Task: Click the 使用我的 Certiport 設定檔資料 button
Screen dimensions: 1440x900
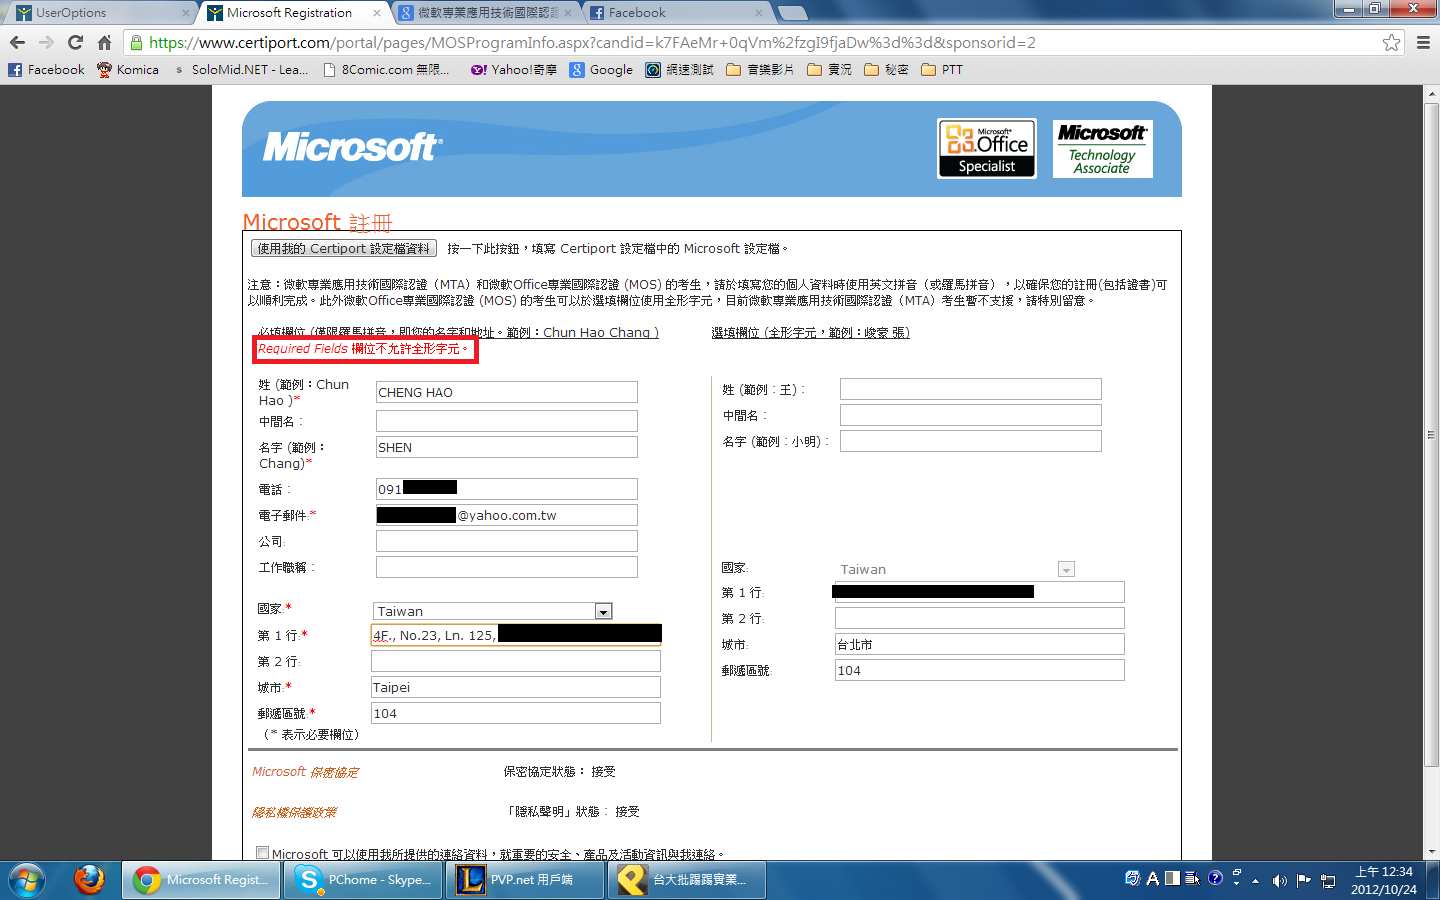Action: tap(344, 248)
